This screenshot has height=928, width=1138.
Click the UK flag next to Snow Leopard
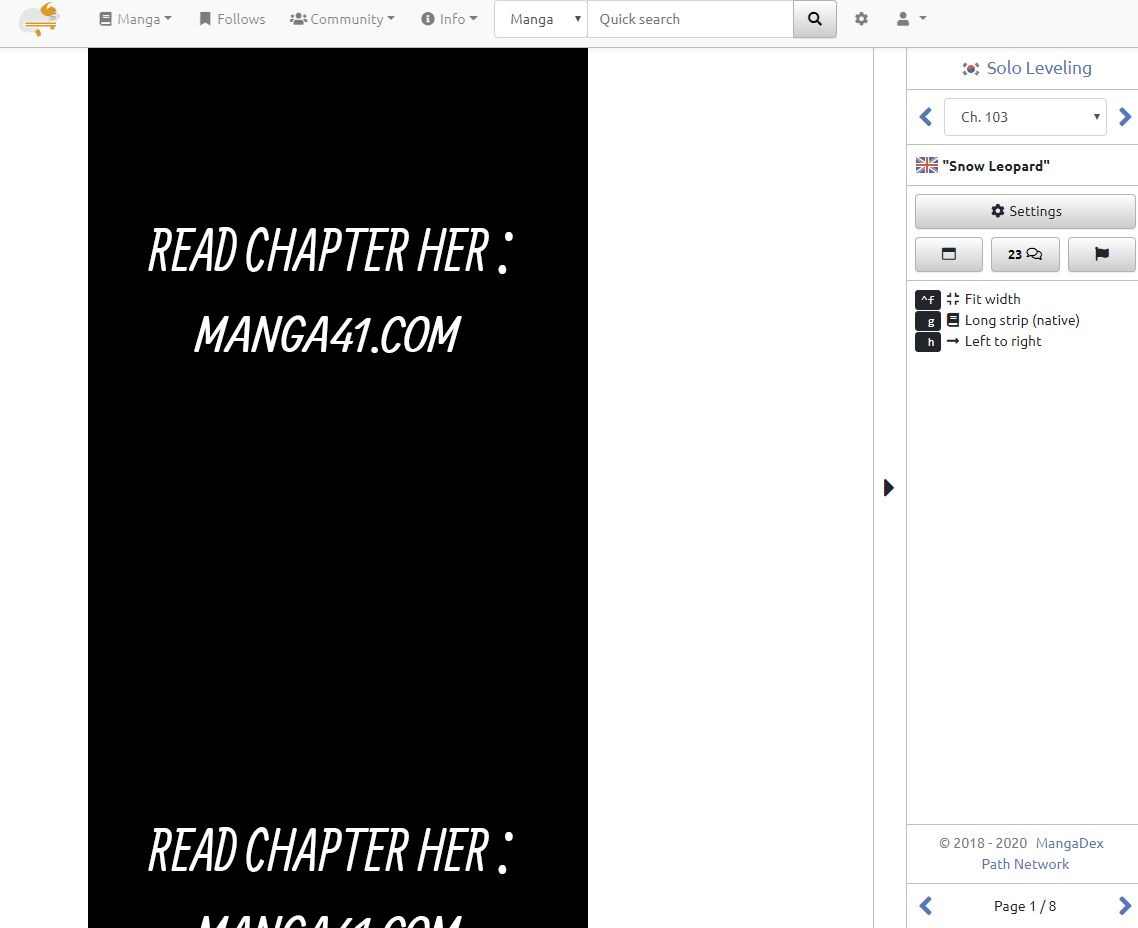(926, 164)
